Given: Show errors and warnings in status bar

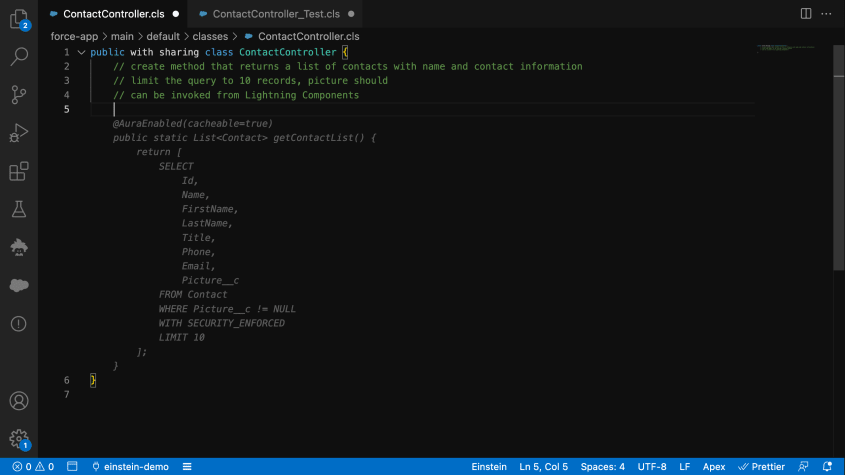Looking at the screenshot, I should 33,467.
